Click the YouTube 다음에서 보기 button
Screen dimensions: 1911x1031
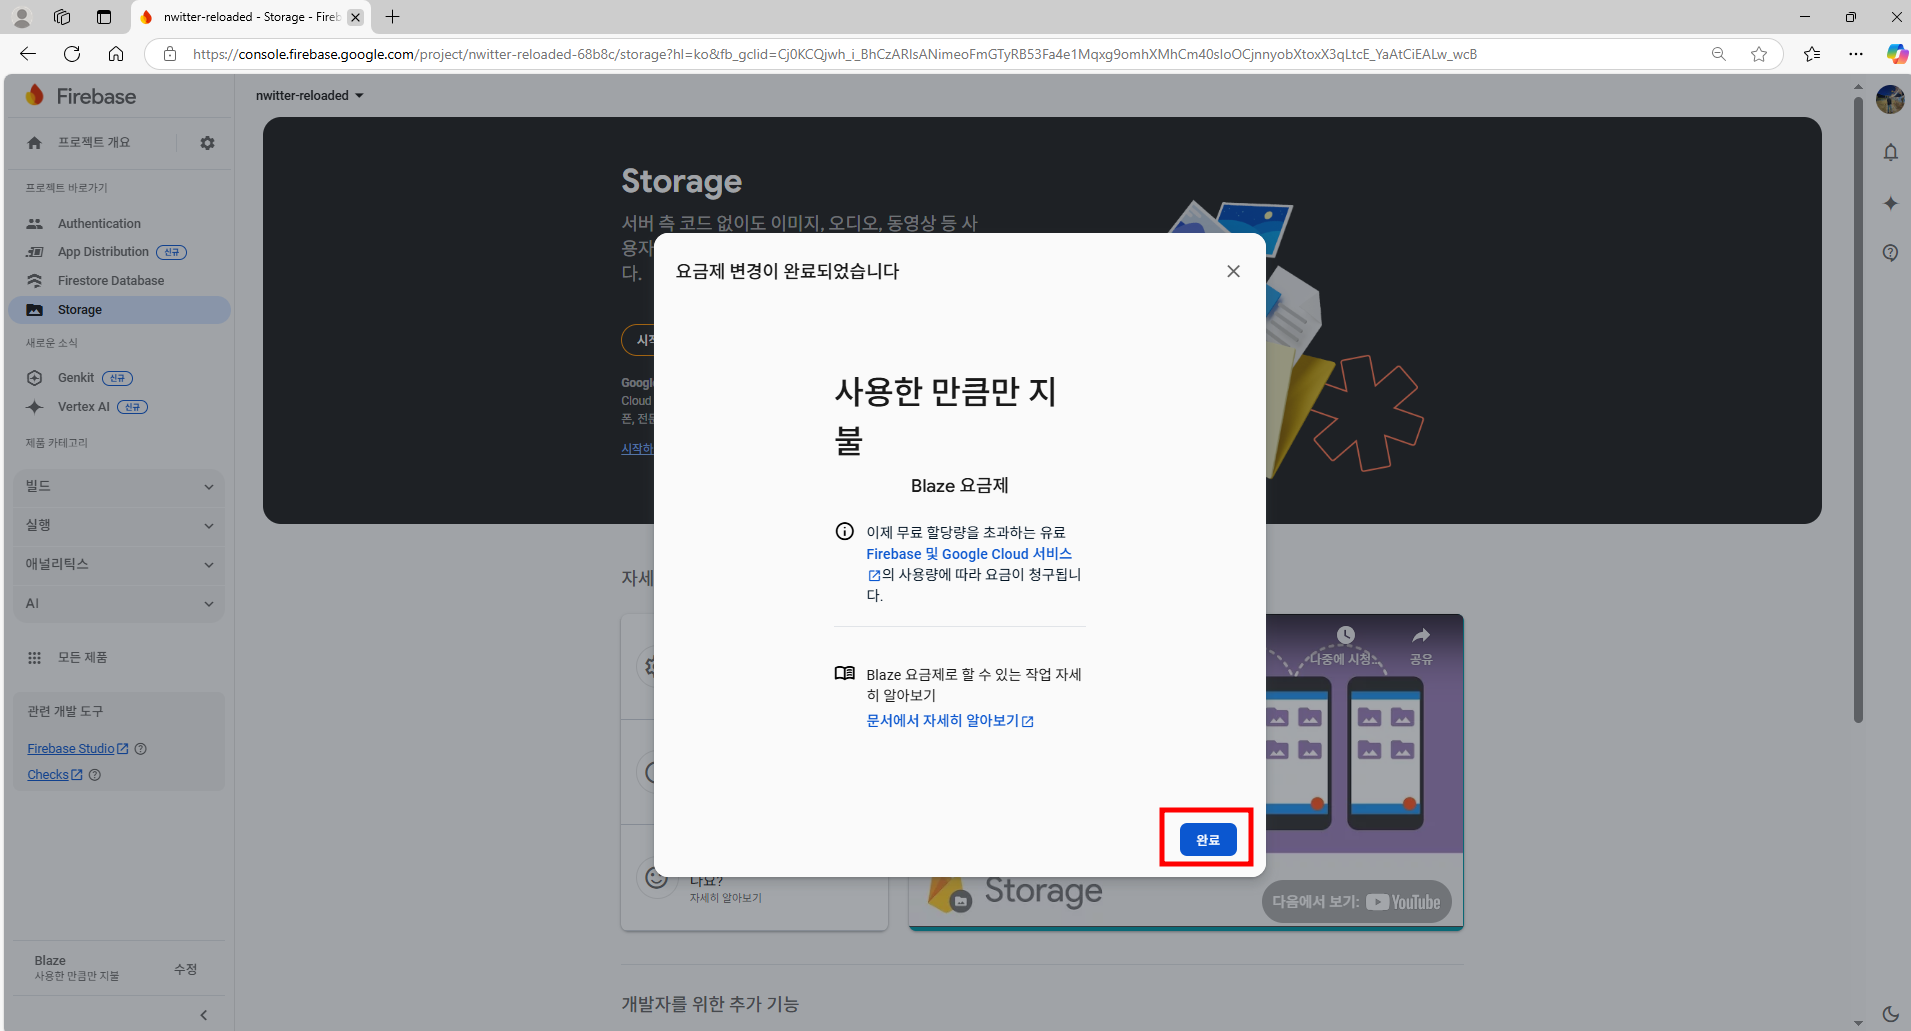[1356, 902]
